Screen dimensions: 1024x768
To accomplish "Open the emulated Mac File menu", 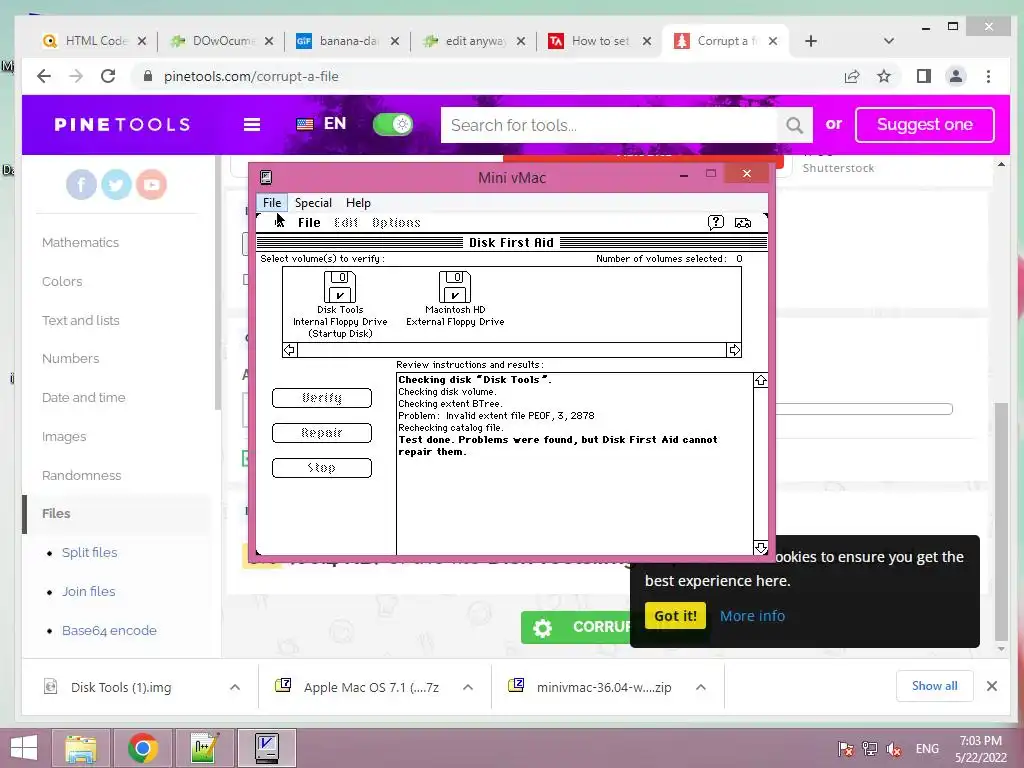I will coord(309,223).
